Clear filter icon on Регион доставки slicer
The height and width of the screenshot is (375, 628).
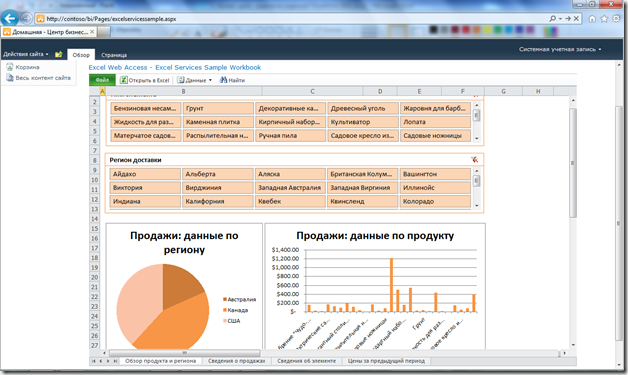tap(475, 160)
